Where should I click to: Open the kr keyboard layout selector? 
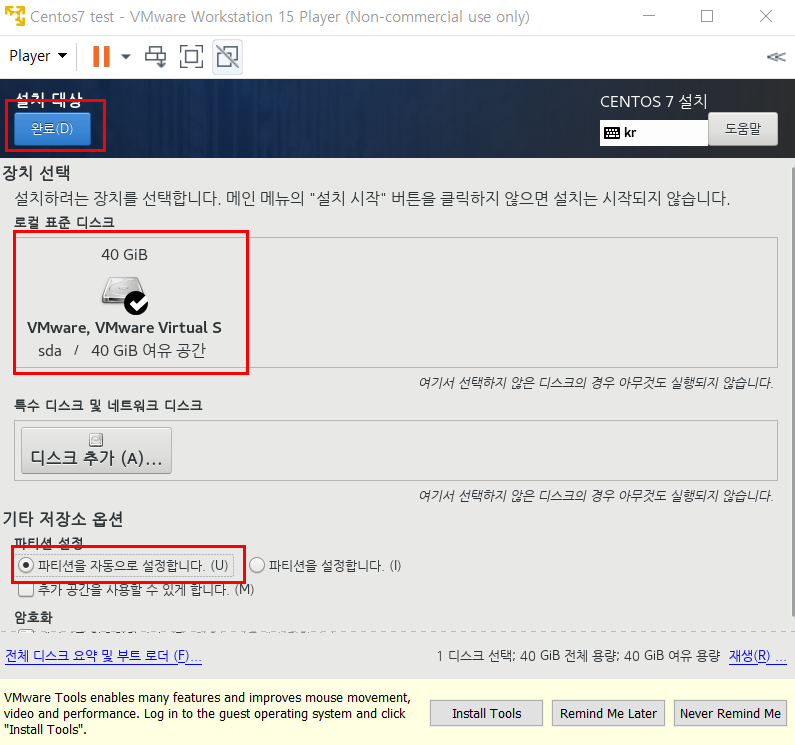(x=654, y=133)
